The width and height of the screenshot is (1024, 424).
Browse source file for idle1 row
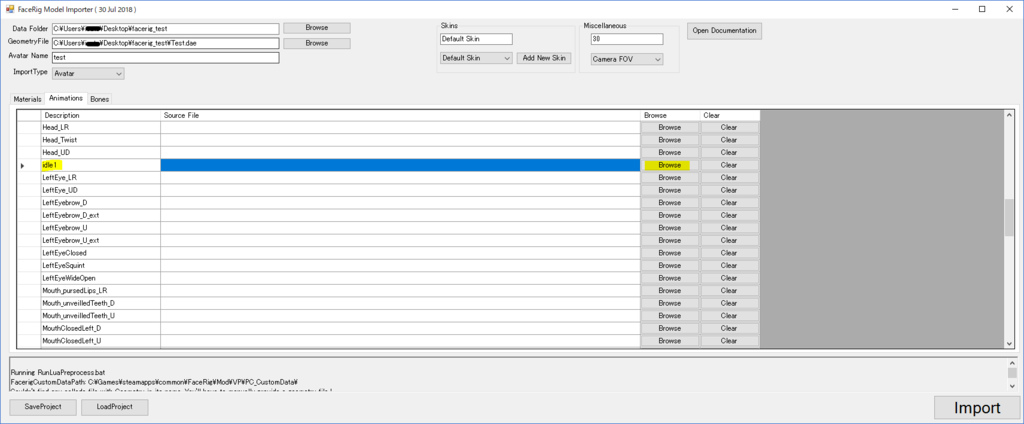[669, 165]
